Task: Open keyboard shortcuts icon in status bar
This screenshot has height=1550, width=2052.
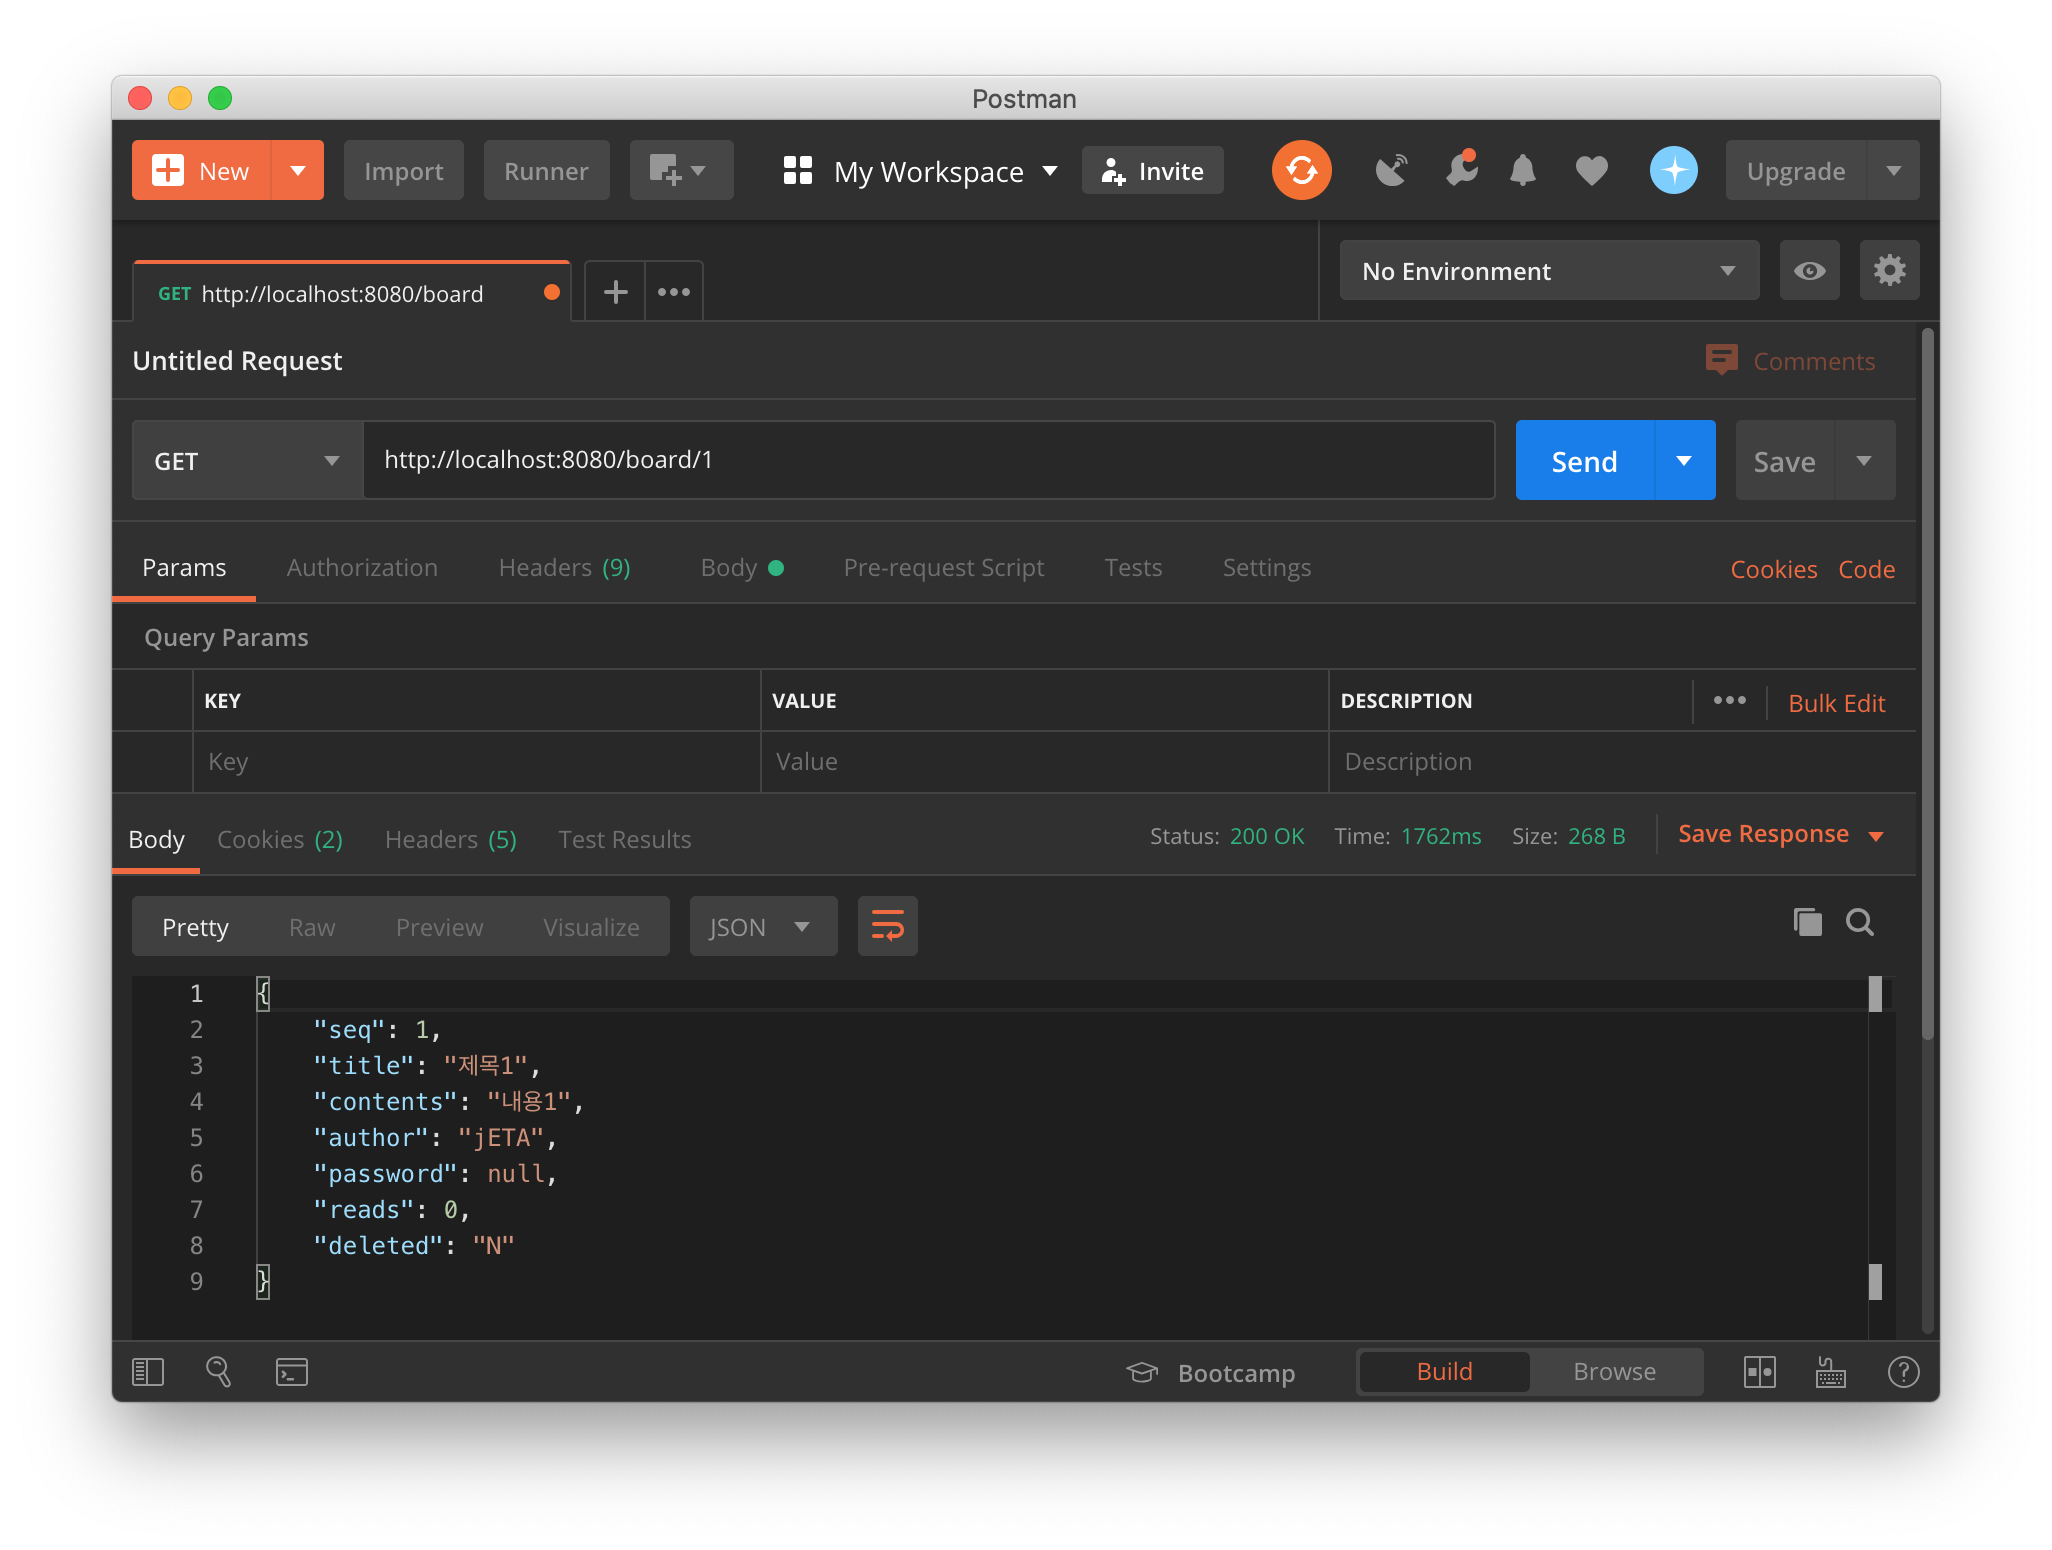Action: tap(1830, 1372)
